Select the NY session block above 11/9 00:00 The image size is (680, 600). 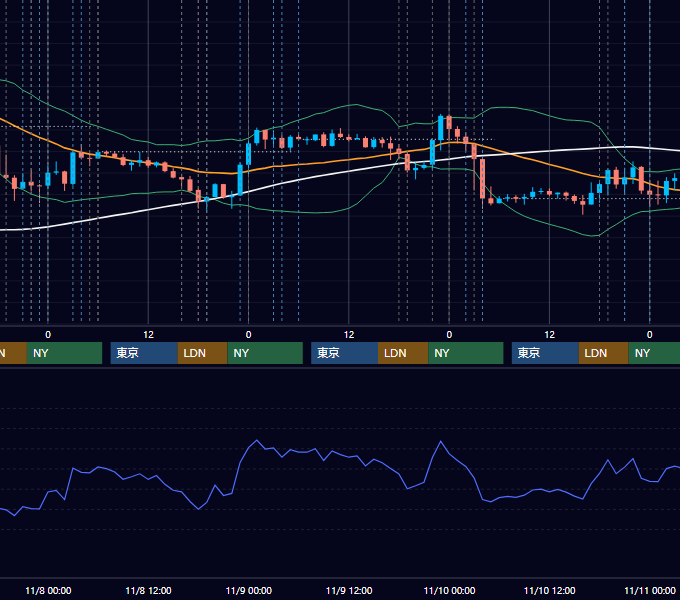coord(265,353)
